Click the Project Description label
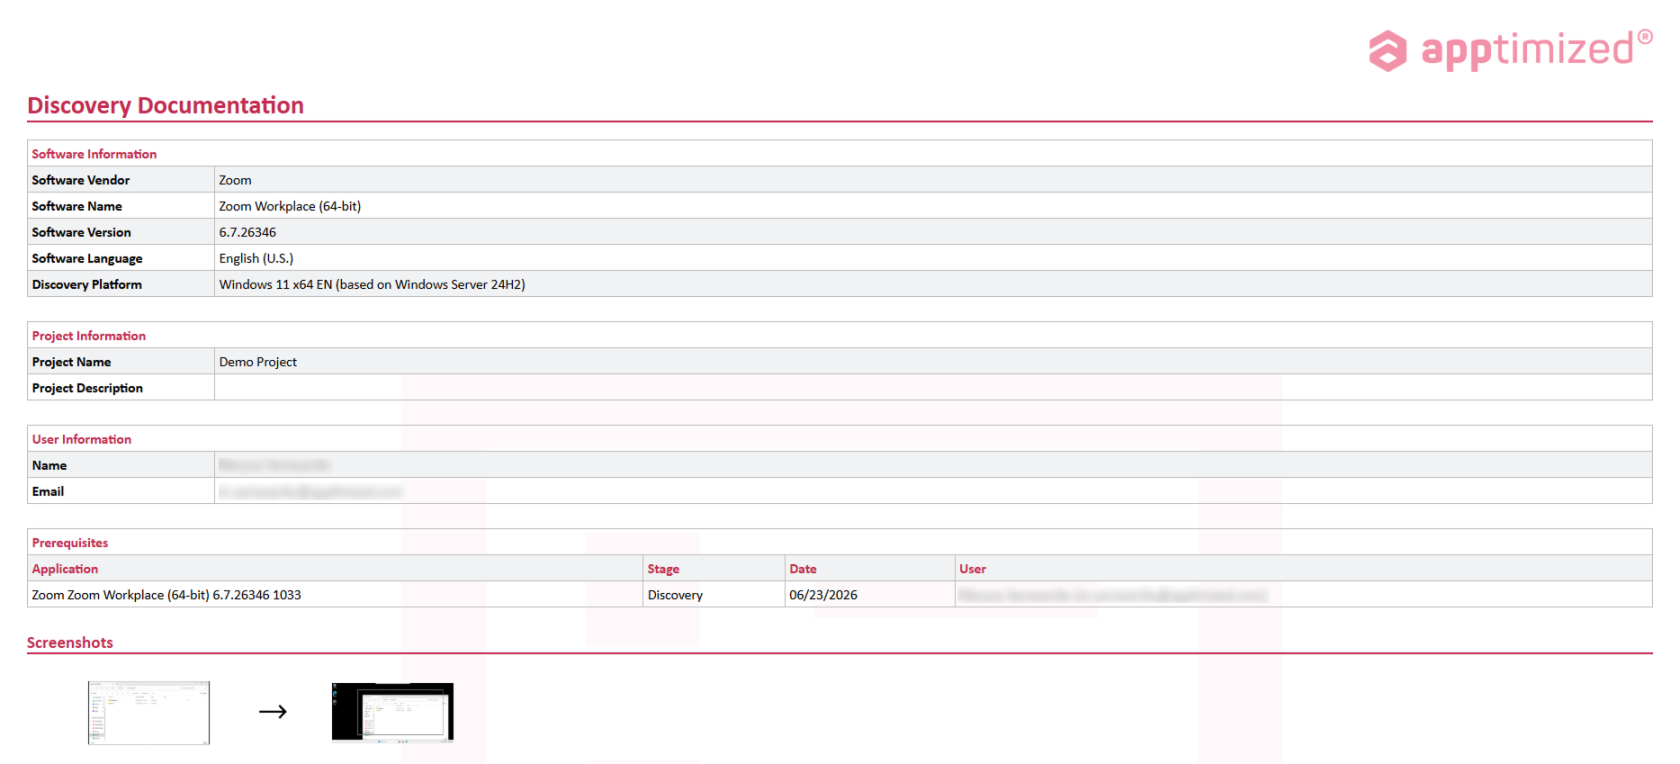This screenshot has width=1680, height=764. pos(87,388)
